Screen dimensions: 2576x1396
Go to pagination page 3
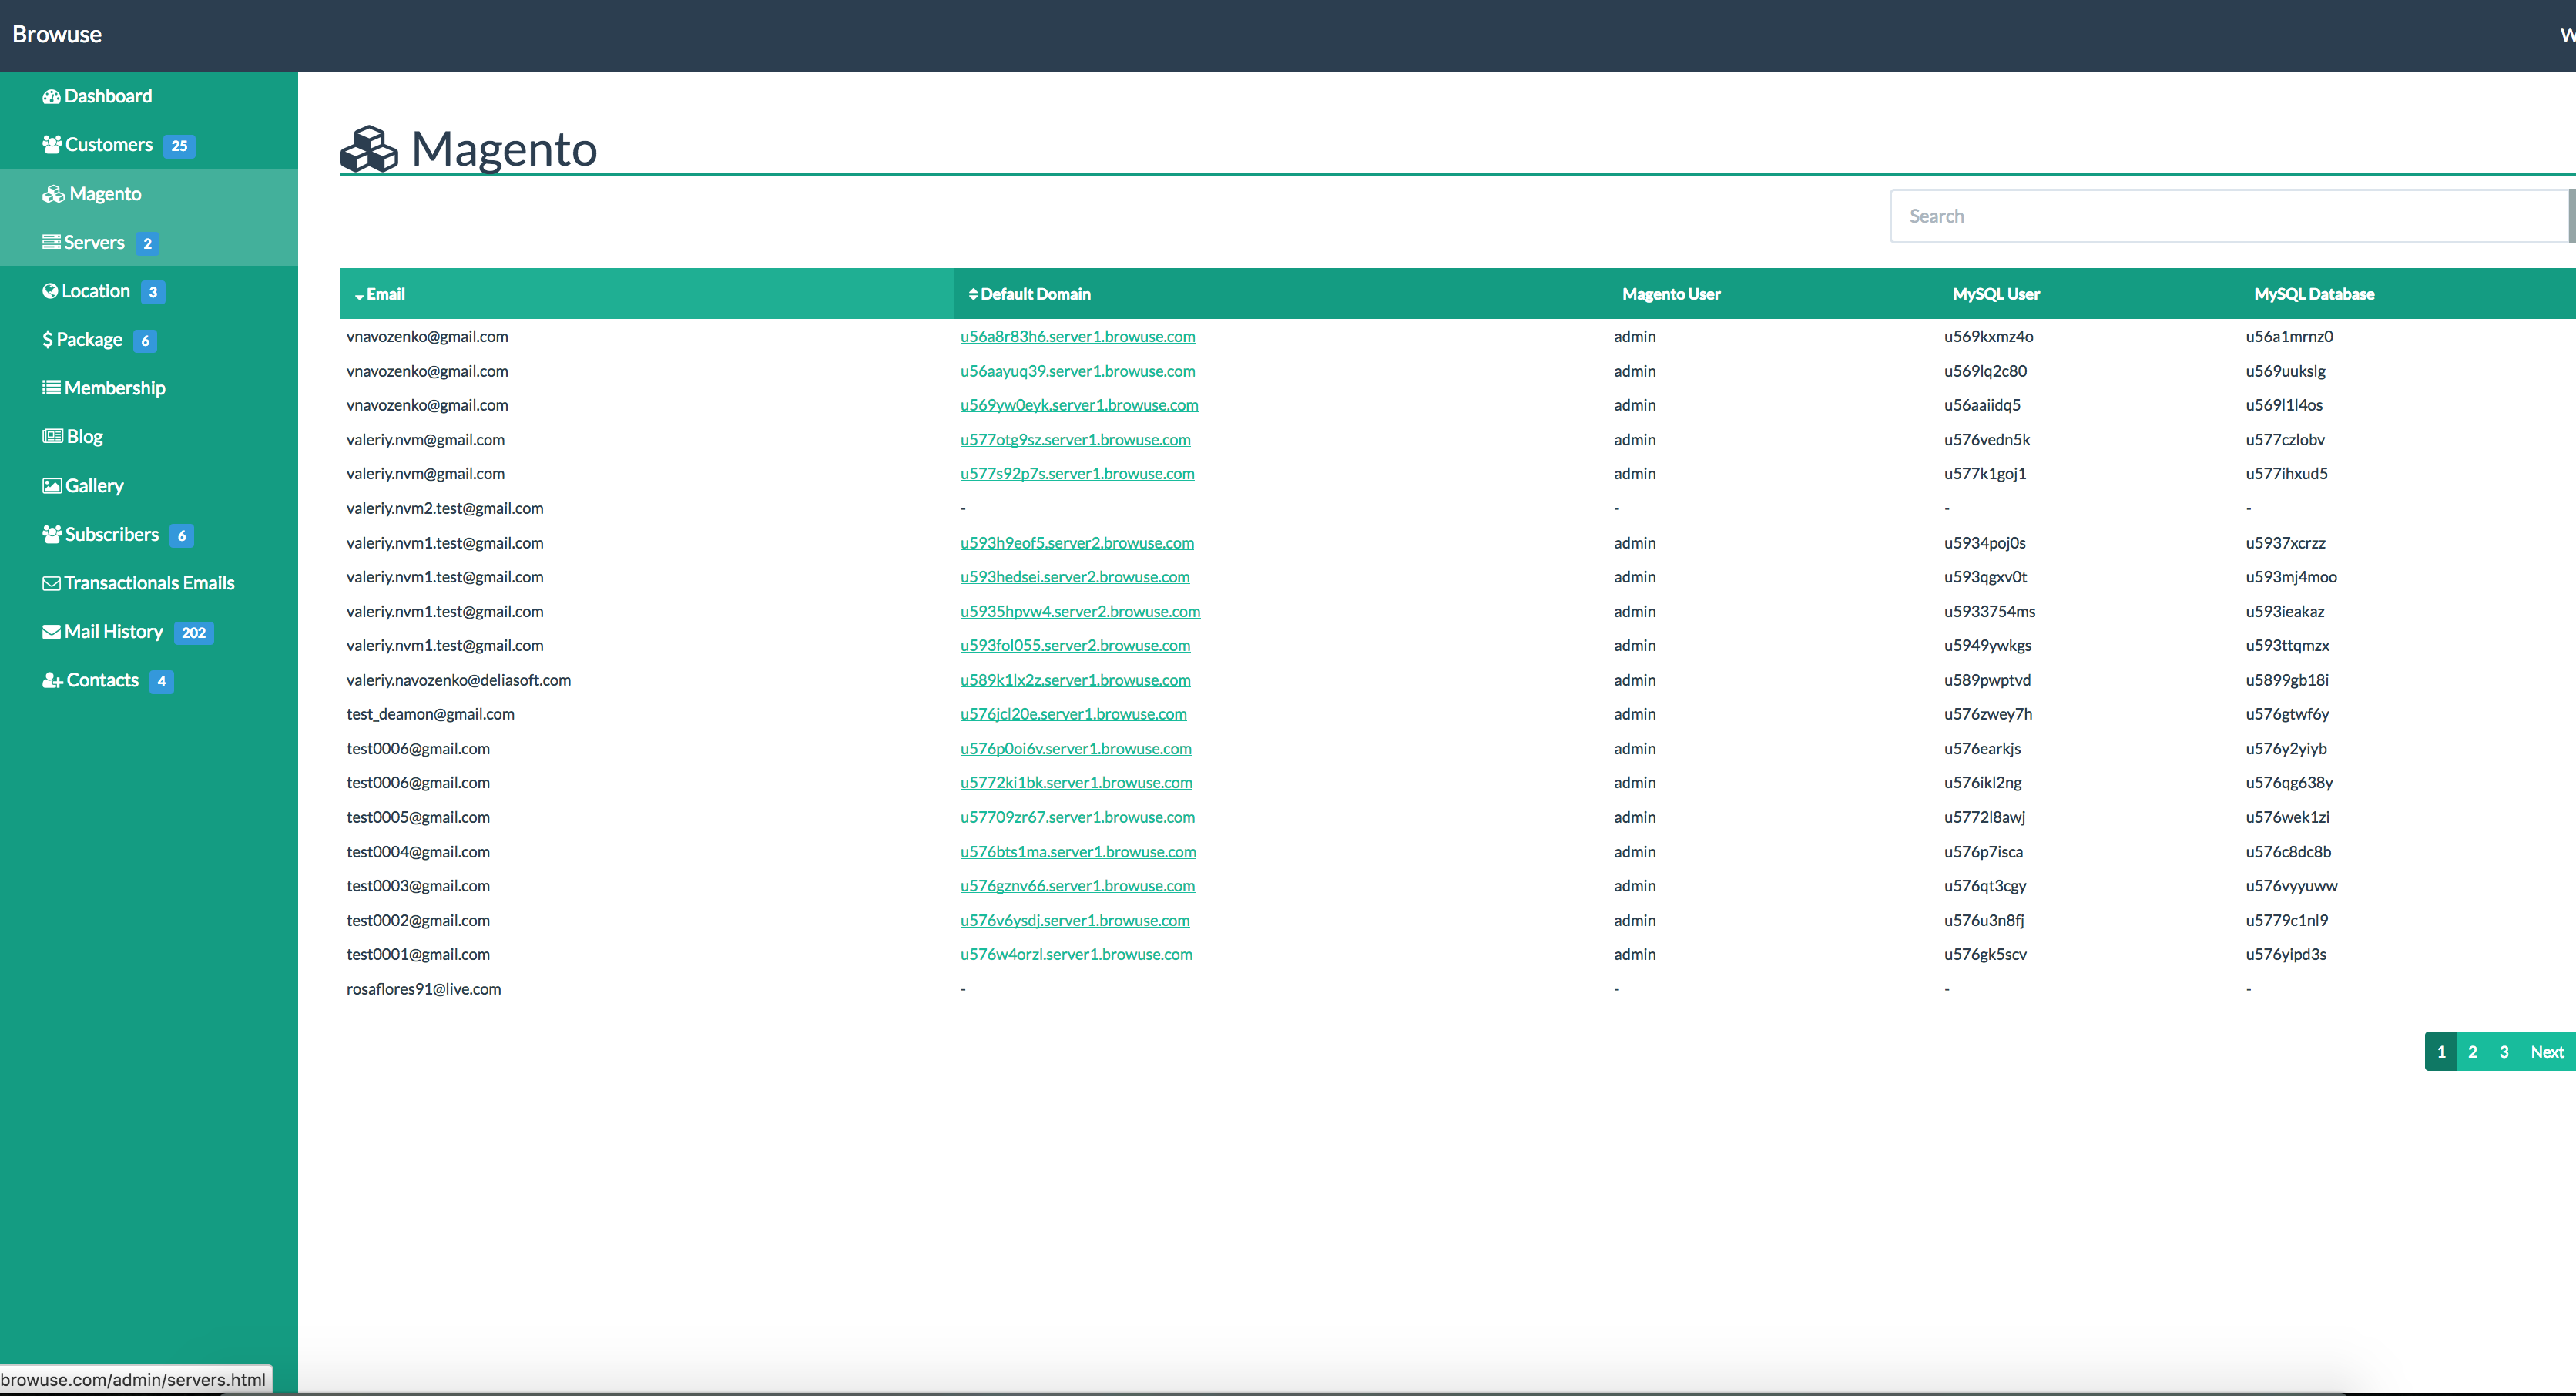click(2504, 1052)
